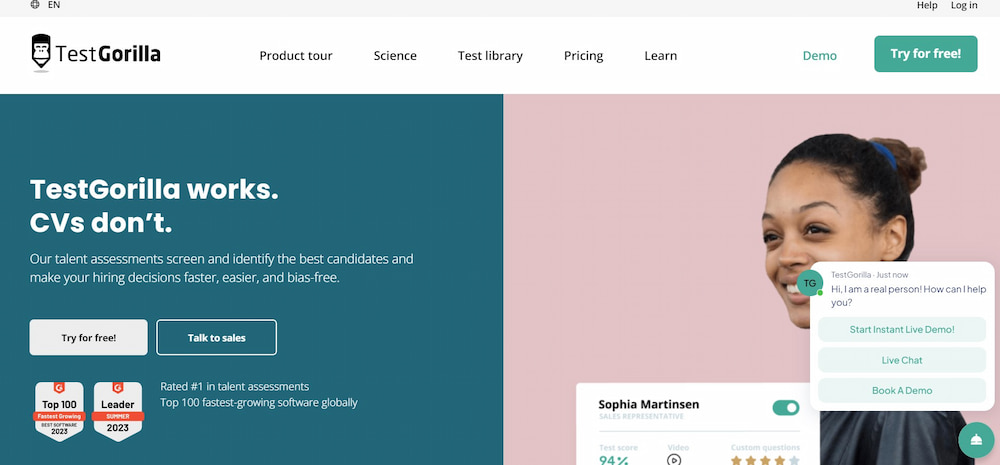Open the Test library menu item
Screen dimensions: 1000x465
click(490, 55)
